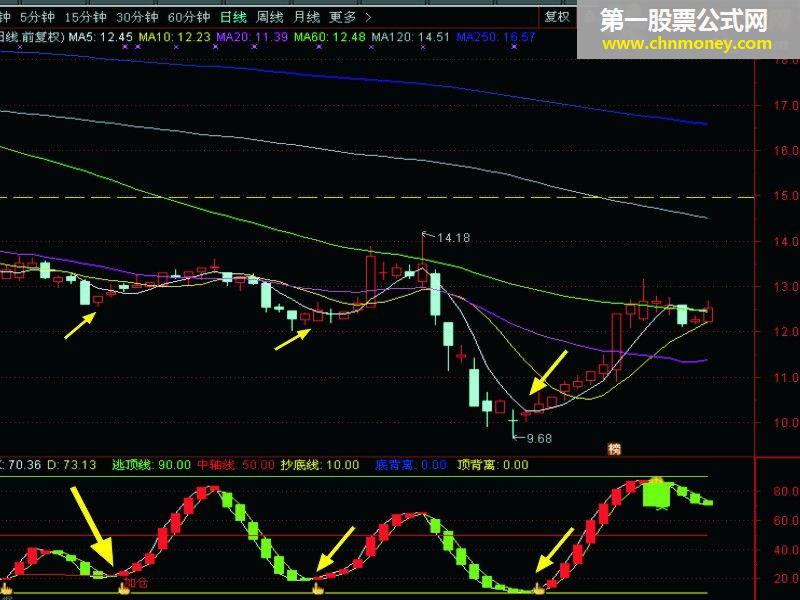Select the MA250: 16.57 indicator label
800x600 pixels.
495,37
